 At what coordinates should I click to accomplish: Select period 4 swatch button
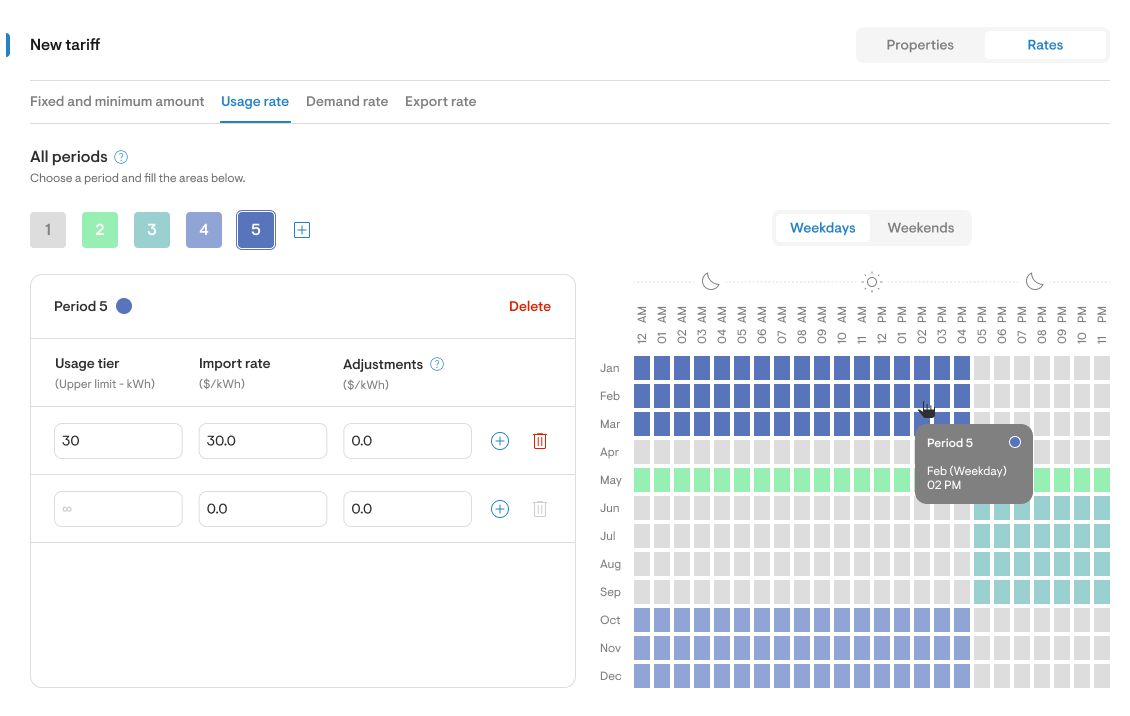point(204,230)
